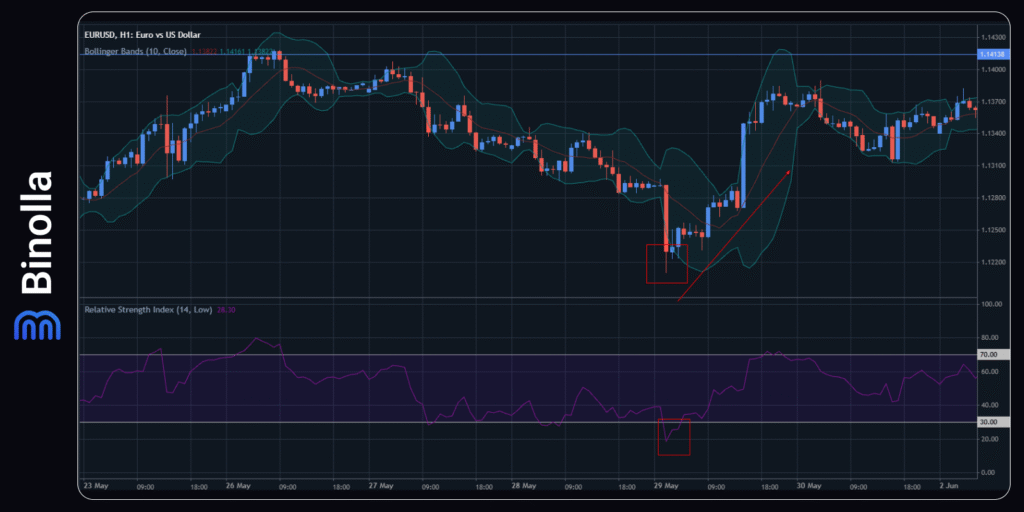This screenshot has width=1024, height=512.
Task: Click the Binolla logo icon
Action: tap(36, 325)
